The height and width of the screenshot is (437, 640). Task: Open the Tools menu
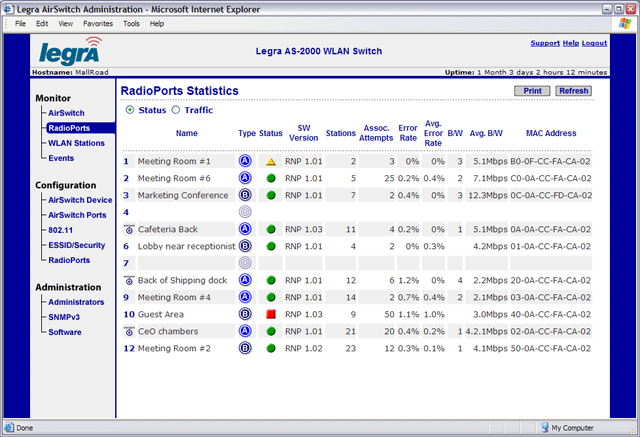point(131,24)
